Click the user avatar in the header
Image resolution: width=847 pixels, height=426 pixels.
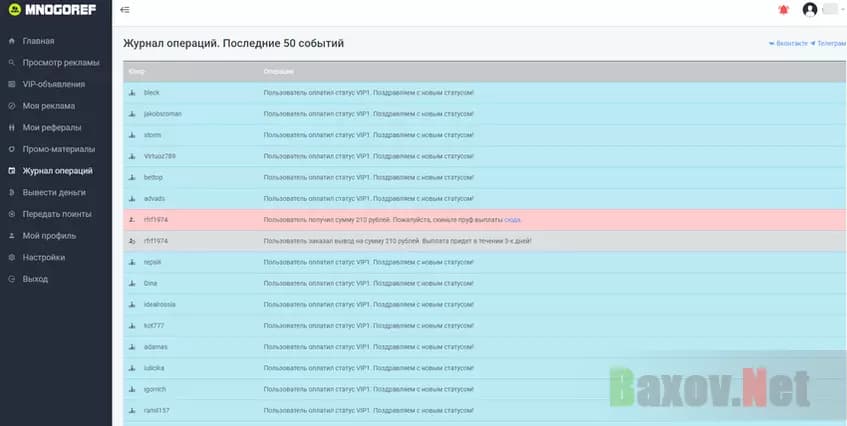(x=809, y=10)
